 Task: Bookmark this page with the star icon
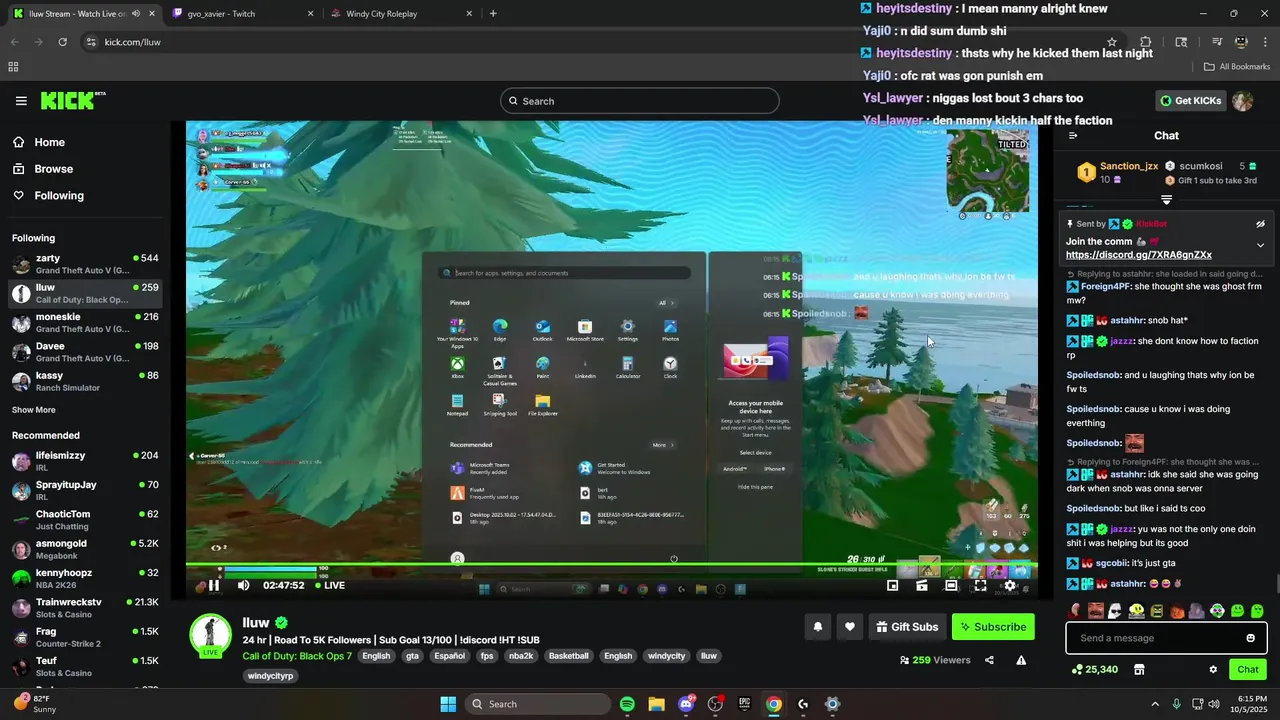point(1112,42)
